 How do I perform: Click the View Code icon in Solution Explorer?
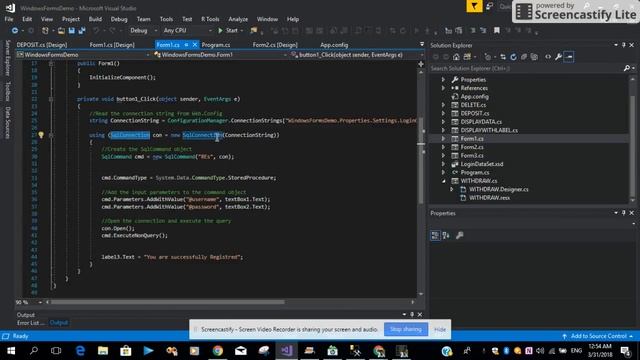point(548,57)
